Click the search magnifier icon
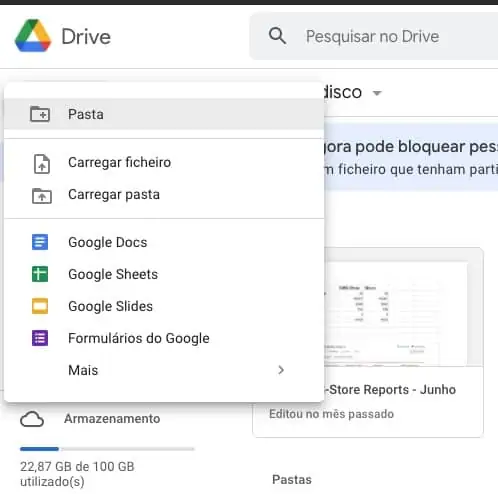 [x=277, y=36]
